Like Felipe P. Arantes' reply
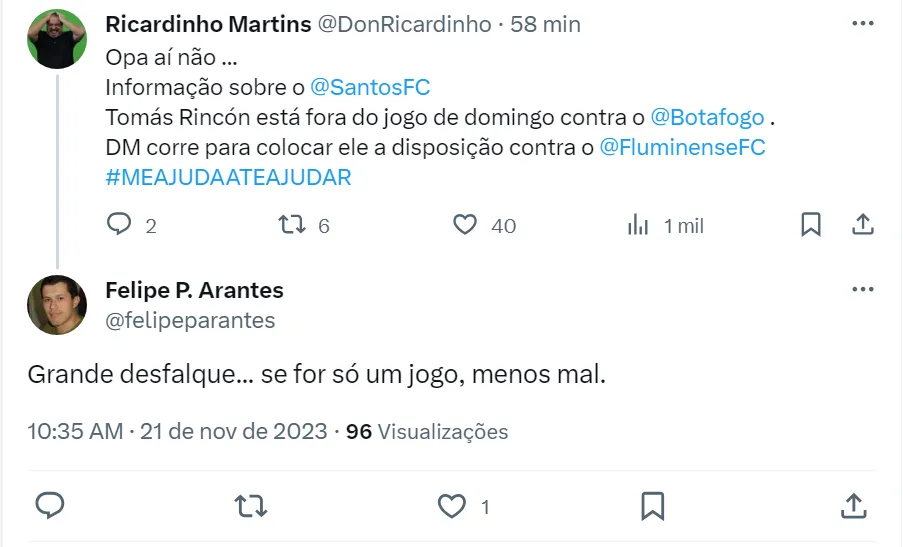This screenshot has height=547, width=903. (x=453, y=505)
